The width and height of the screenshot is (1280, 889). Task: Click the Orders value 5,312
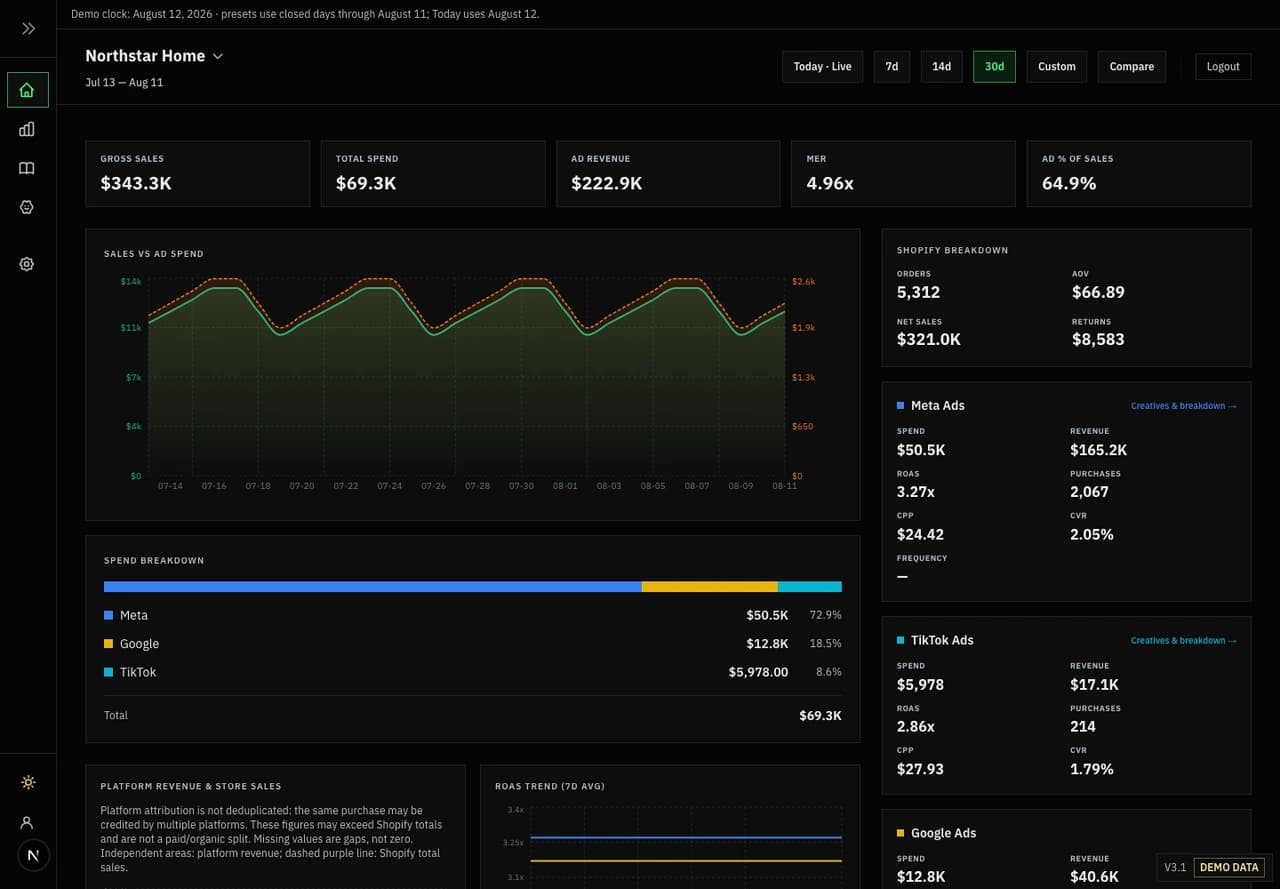[x=918, y=293]
